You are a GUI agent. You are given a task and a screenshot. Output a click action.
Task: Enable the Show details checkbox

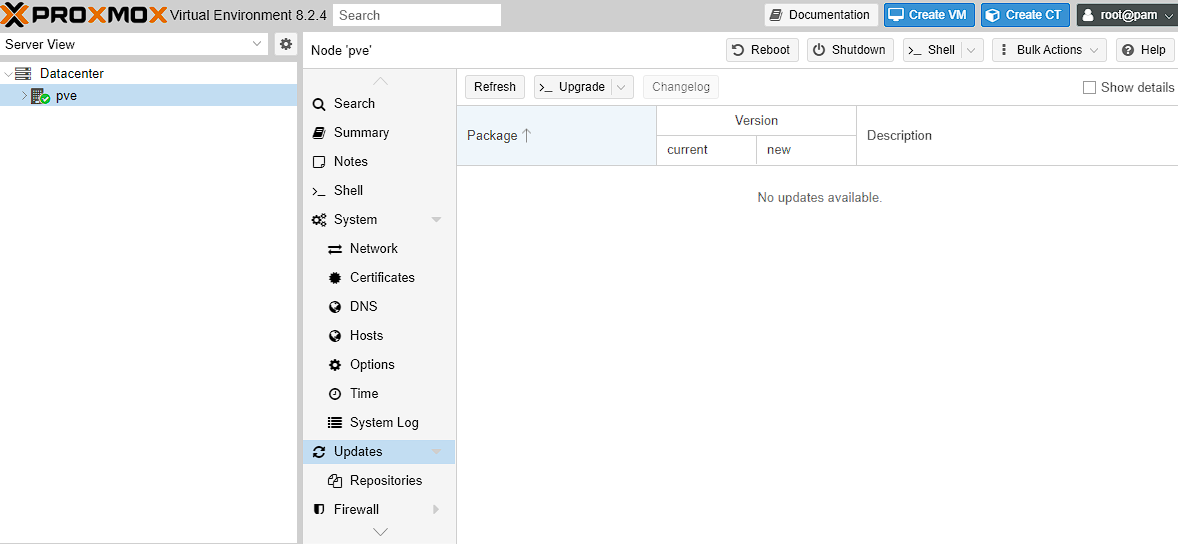(1089, 87)
